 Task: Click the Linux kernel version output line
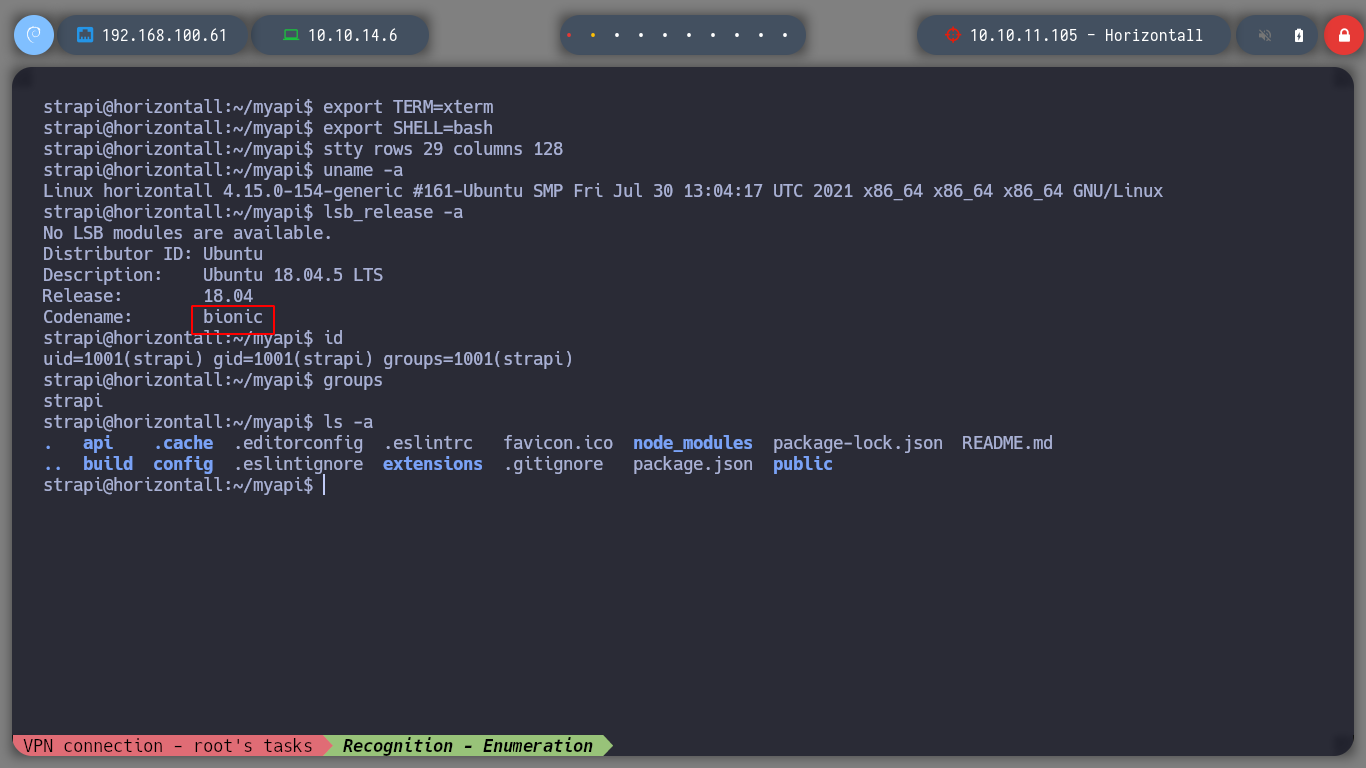pyautogui.click(x=603, y=191)
